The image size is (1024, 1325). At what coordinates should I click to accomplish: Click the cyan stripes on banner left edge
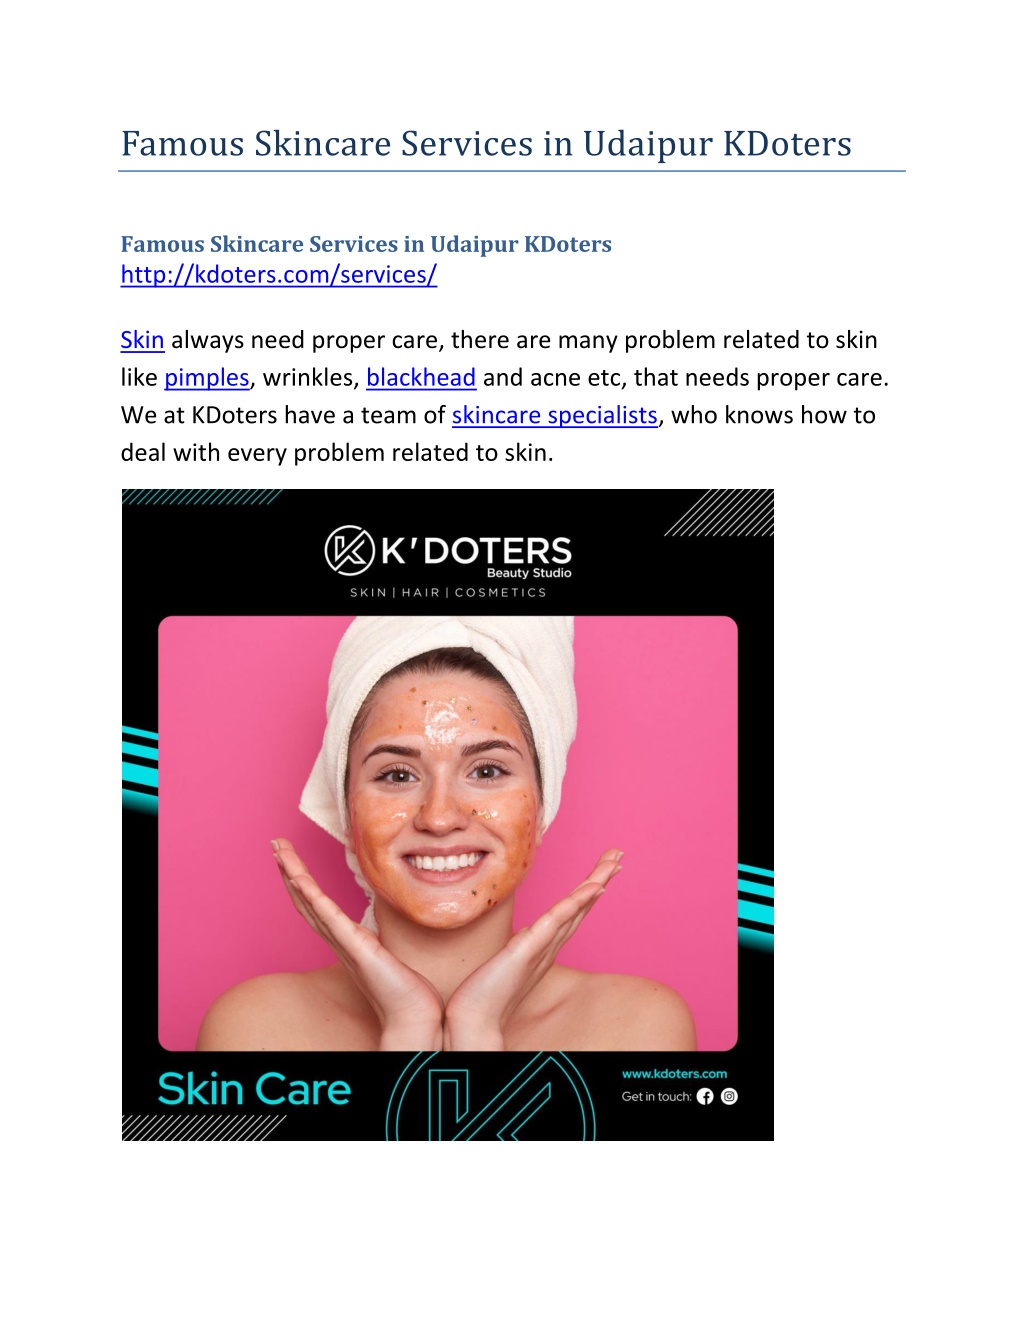[140, 768]
